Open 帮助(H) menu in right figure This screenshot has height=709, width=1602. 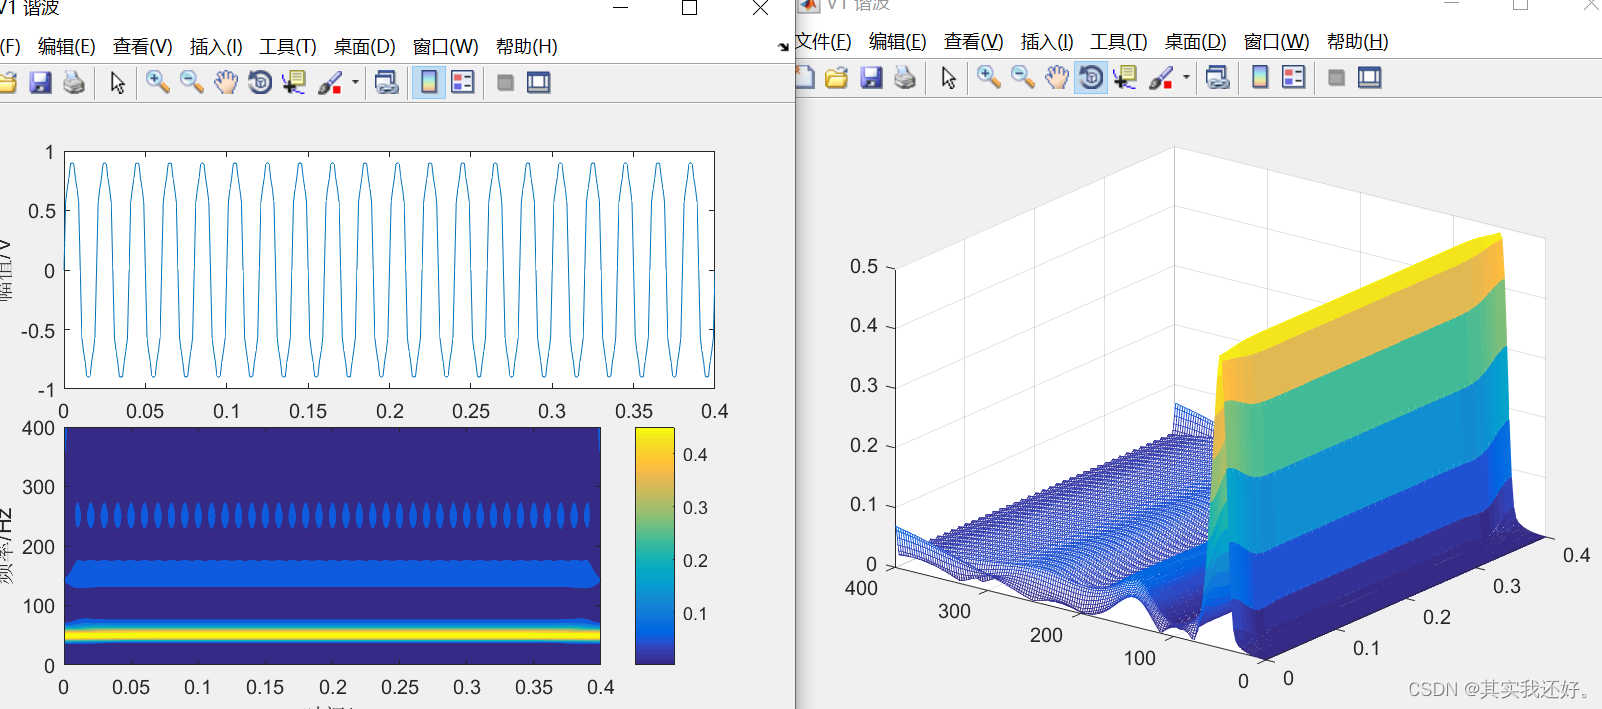[1358, 42]
